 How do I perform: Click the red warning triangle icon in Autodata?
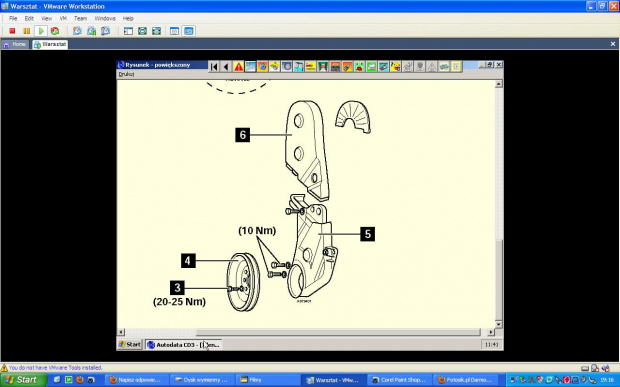[x=238, y=66]
